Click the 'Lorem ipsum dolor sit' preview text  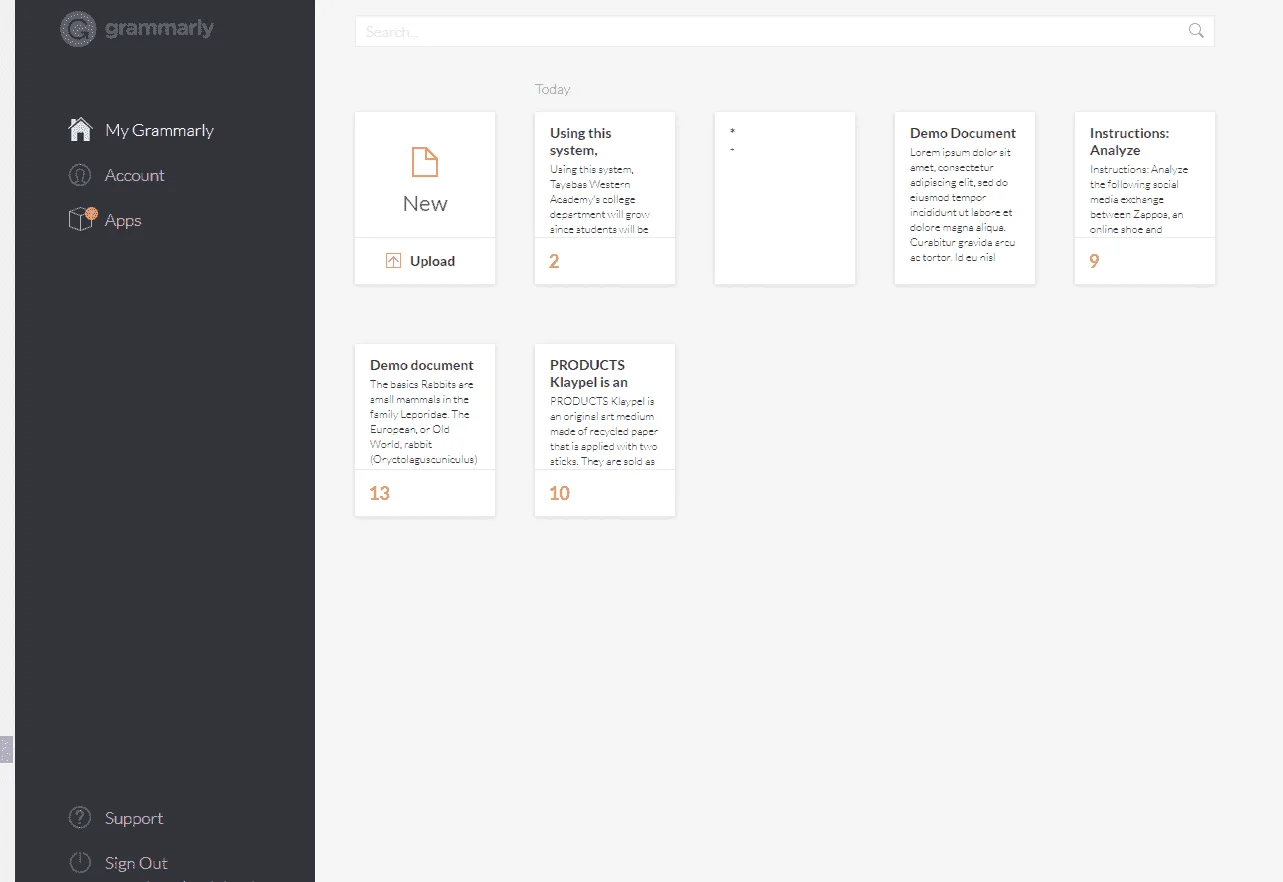coord(960,153)
